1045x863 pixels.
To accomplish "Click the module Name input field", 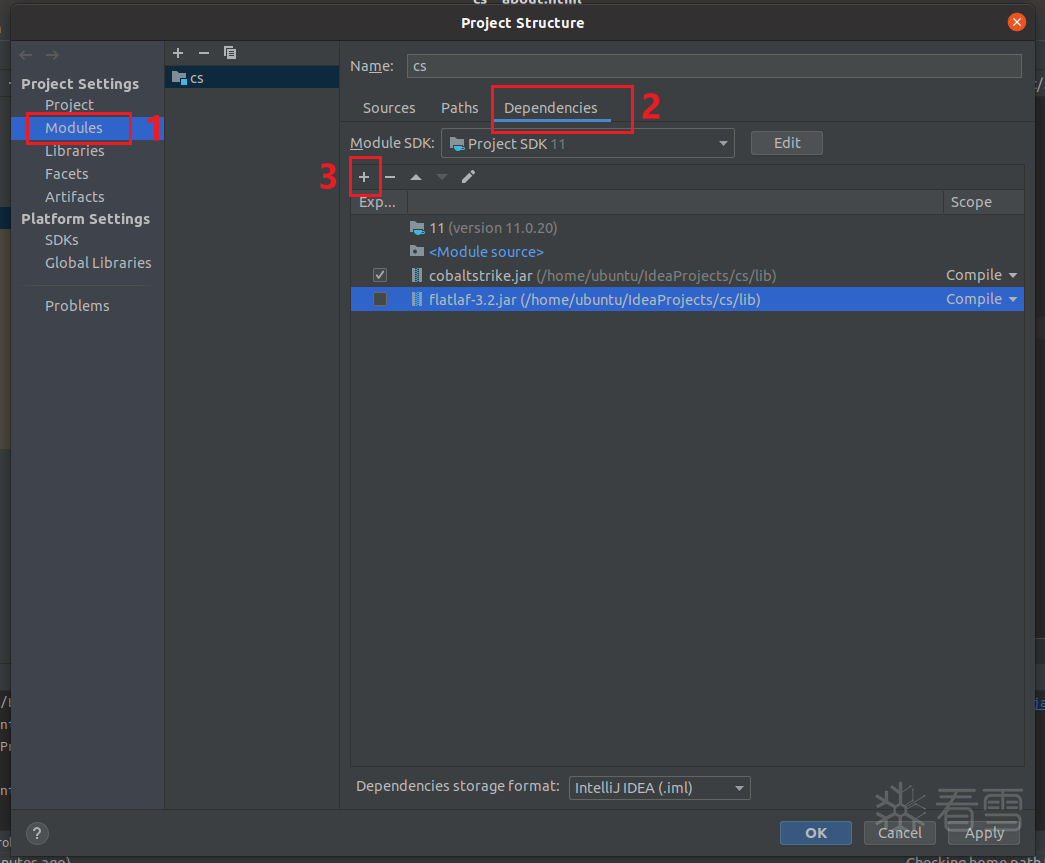I will click(714, 66).
